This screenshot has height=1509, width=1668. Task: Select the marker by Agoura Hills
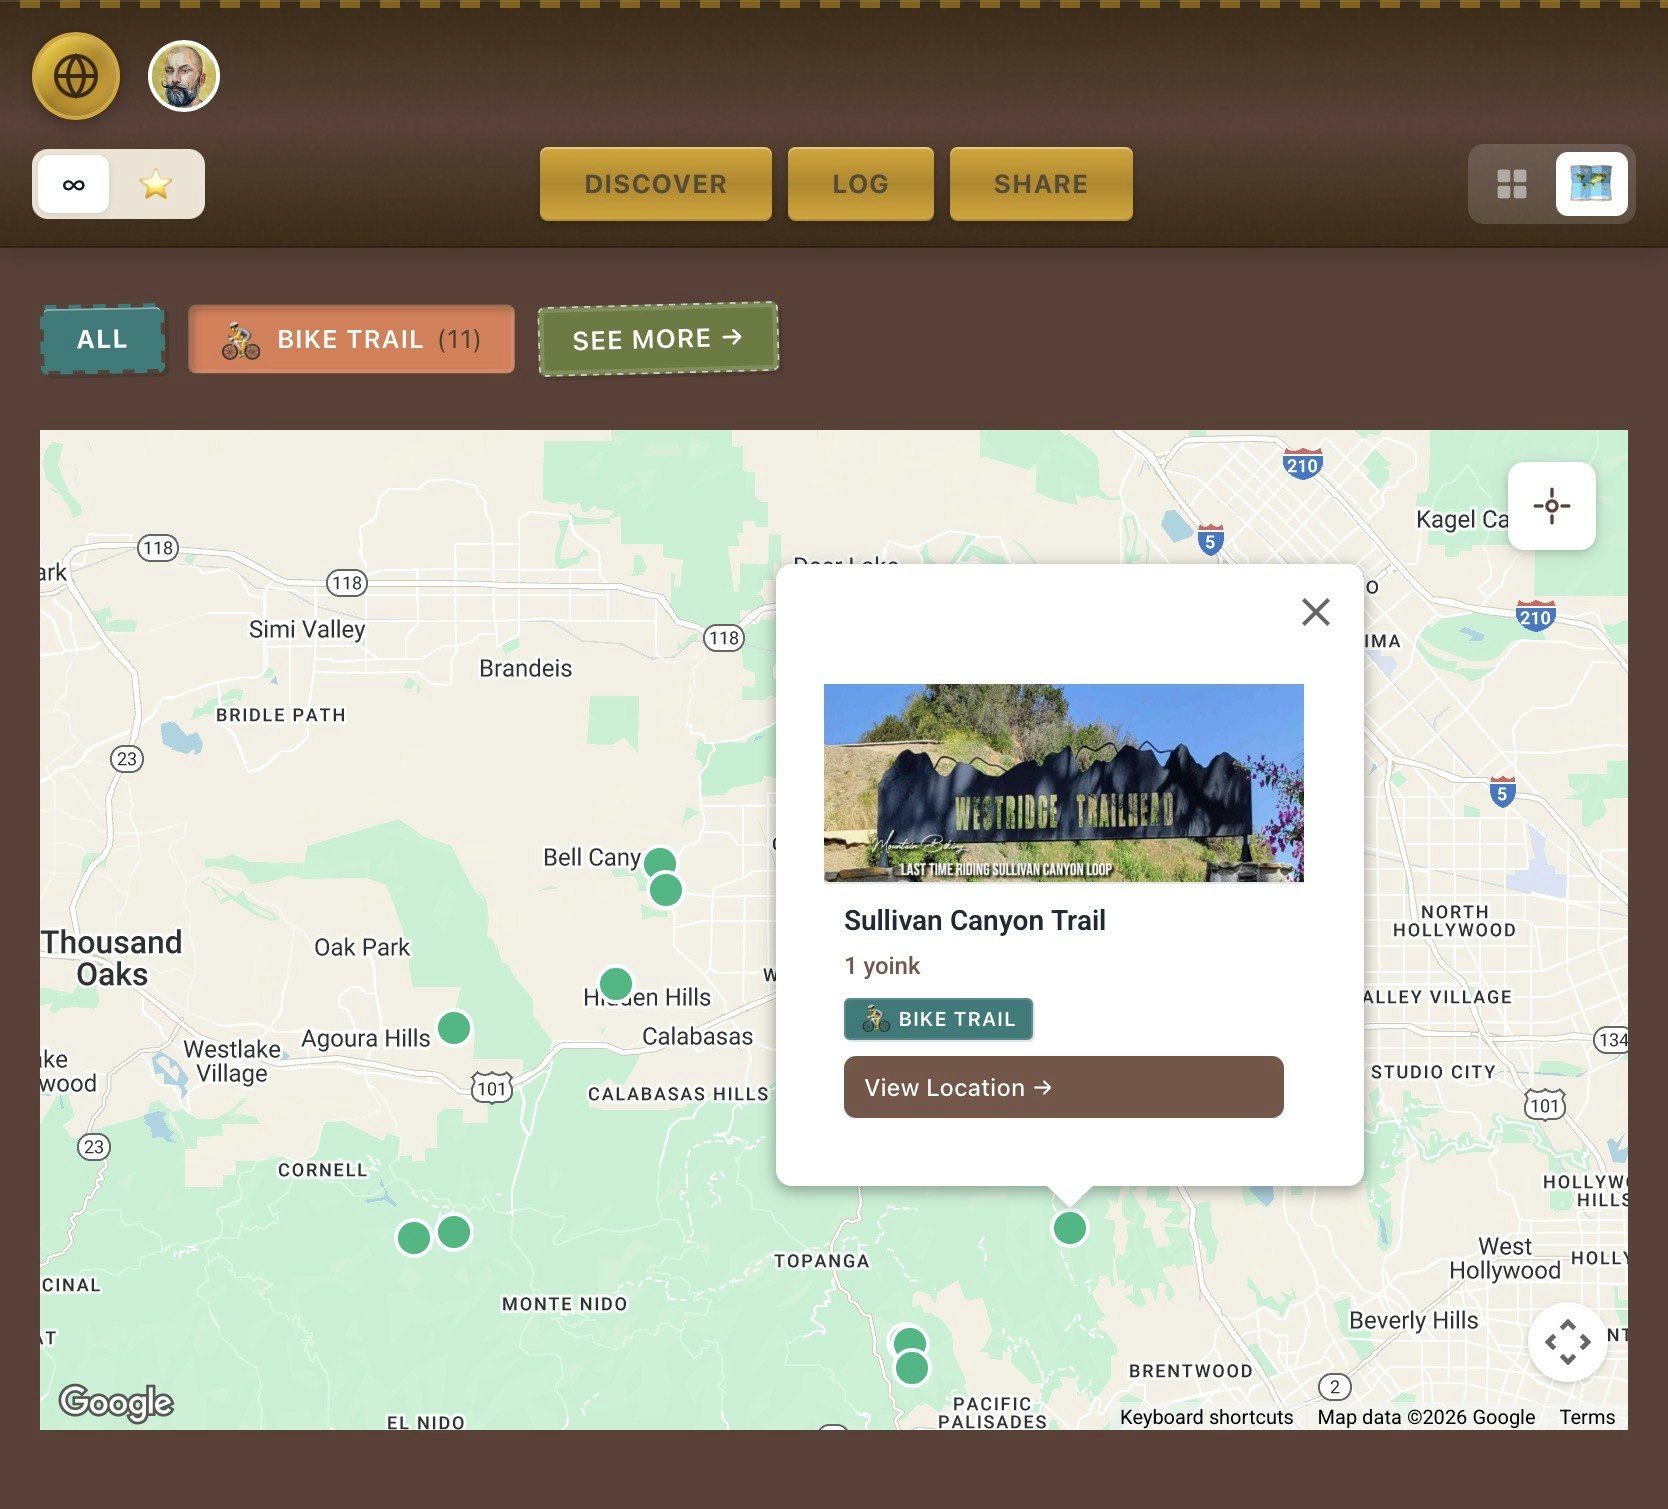point(454,1027)
